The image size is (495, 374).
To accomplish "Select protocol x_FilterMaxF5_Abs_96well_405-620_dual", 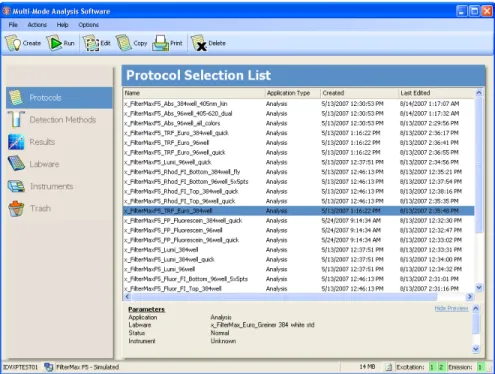I will (299, 113).
